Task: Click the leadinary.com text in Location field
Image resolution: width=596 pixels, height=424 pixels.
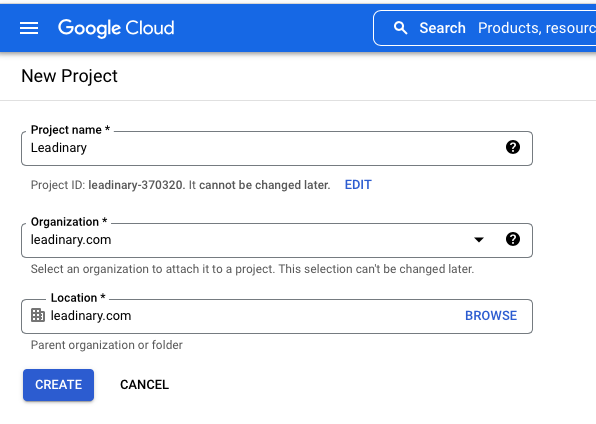Action: point(91,316)
